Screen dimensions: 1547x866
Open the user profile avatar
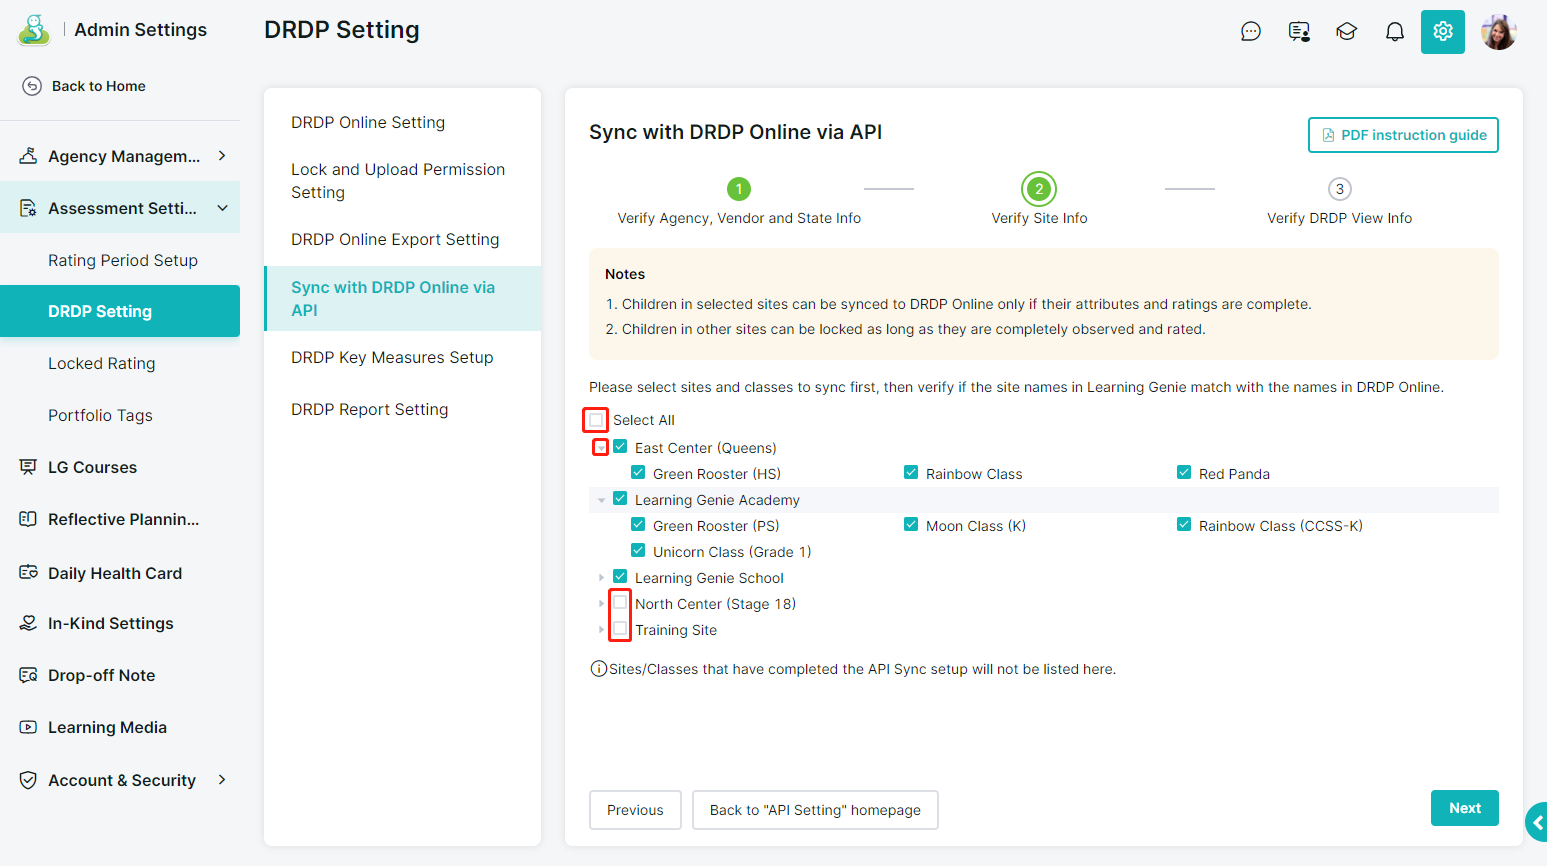click(1498, 32)
